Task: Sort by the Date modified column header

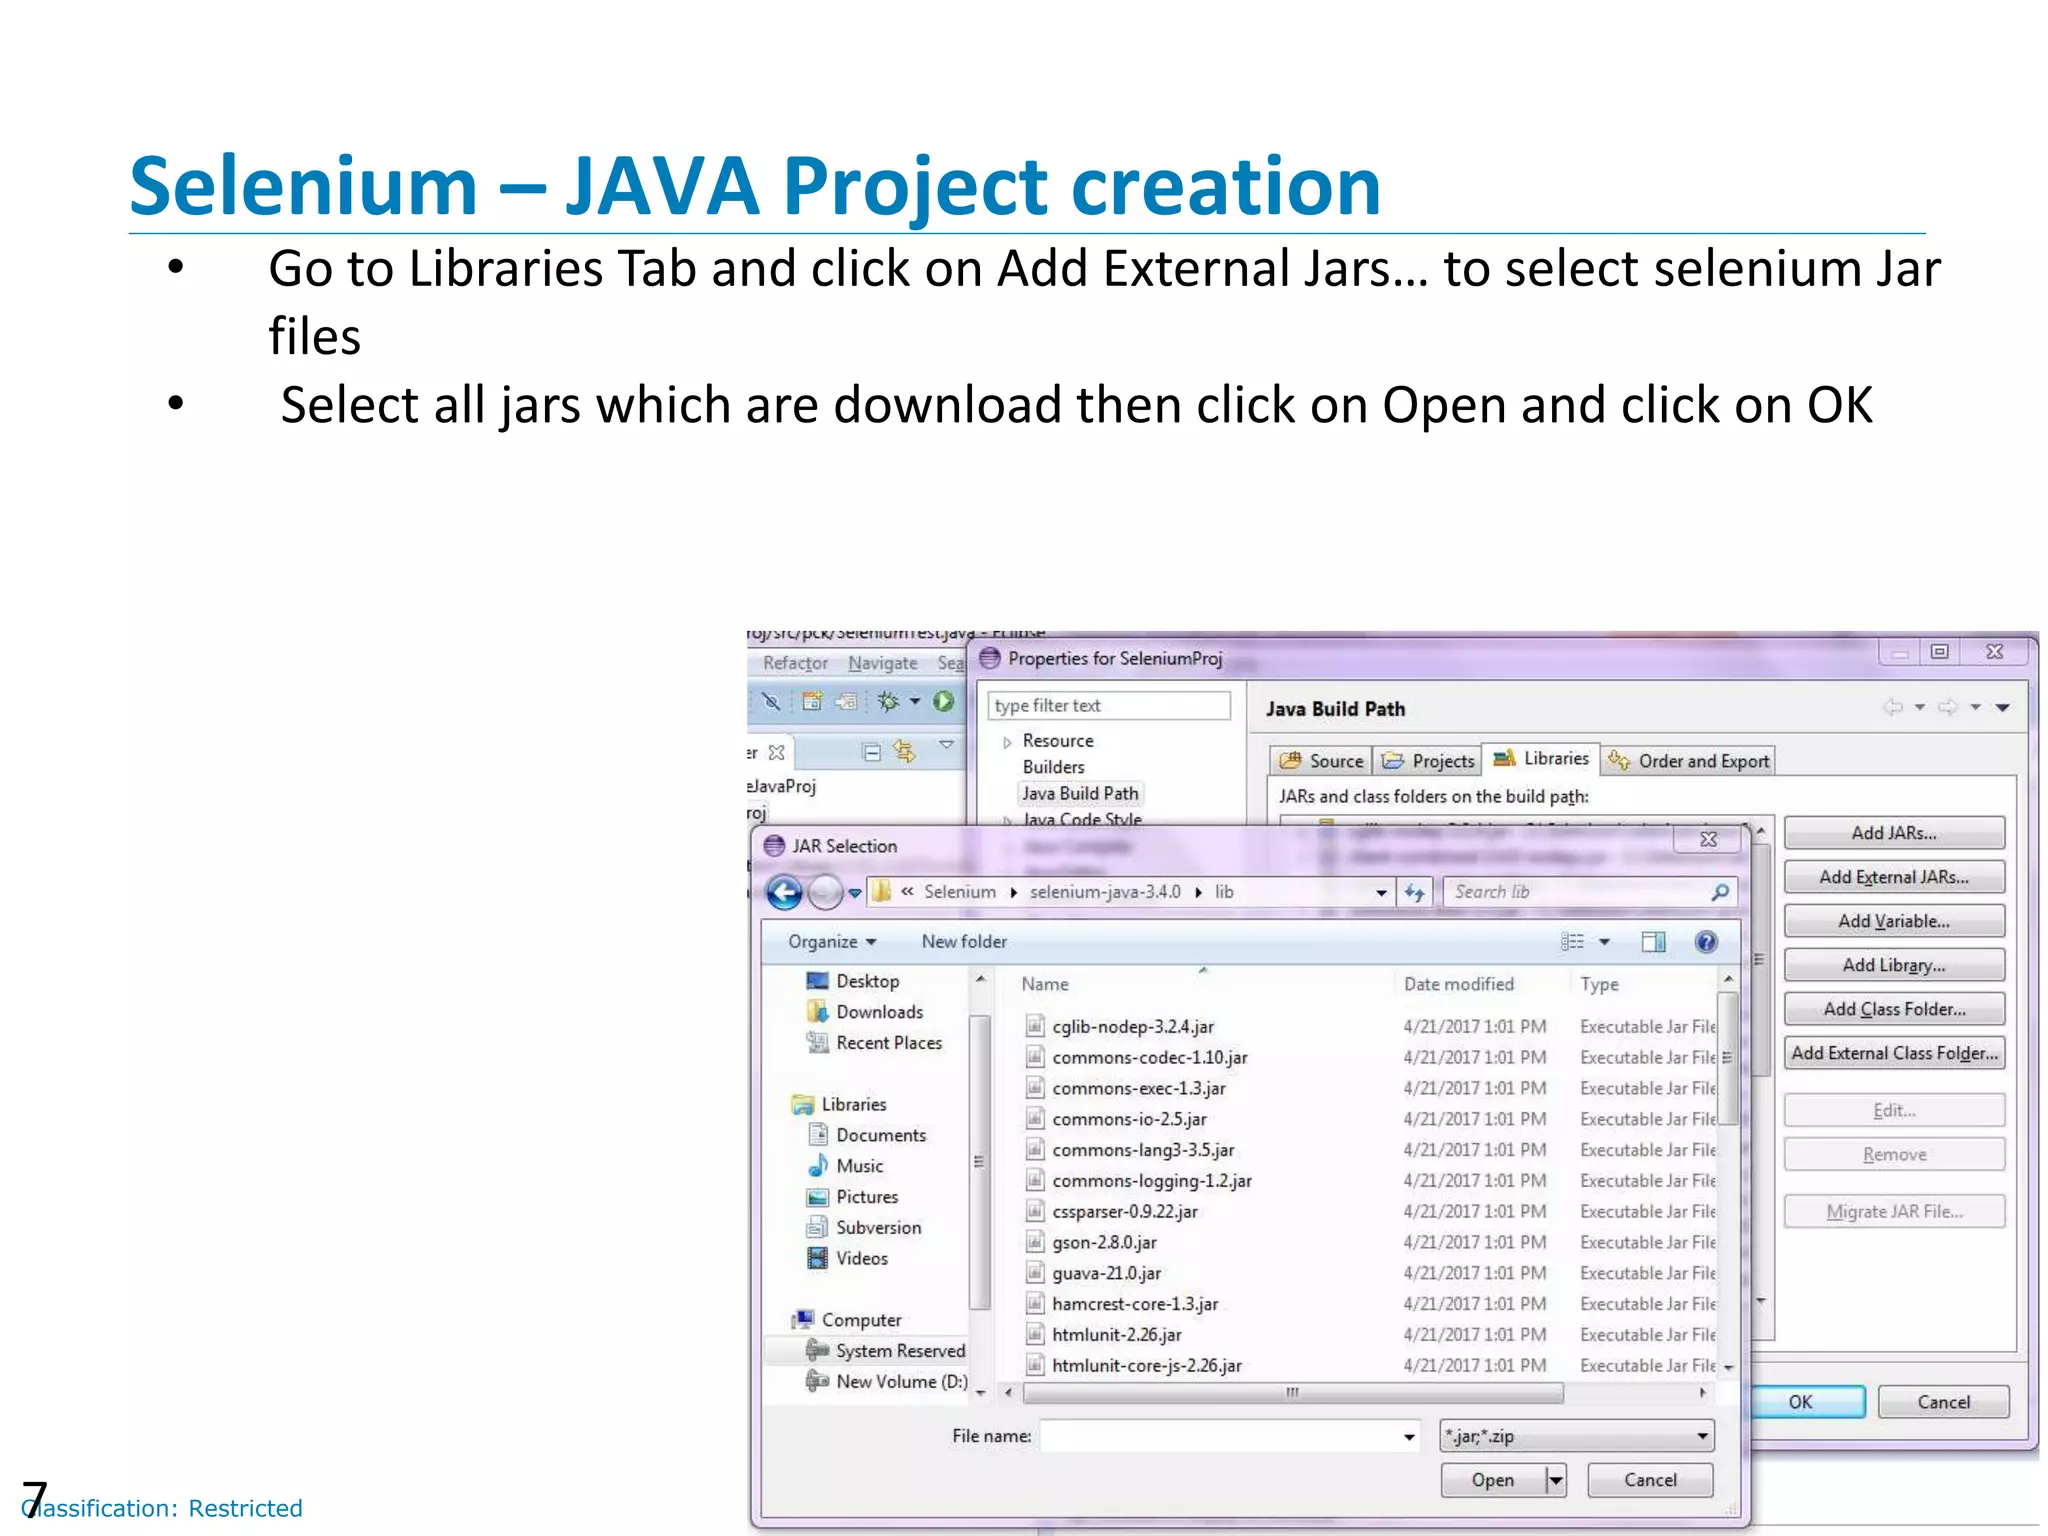Action: 1459,984
